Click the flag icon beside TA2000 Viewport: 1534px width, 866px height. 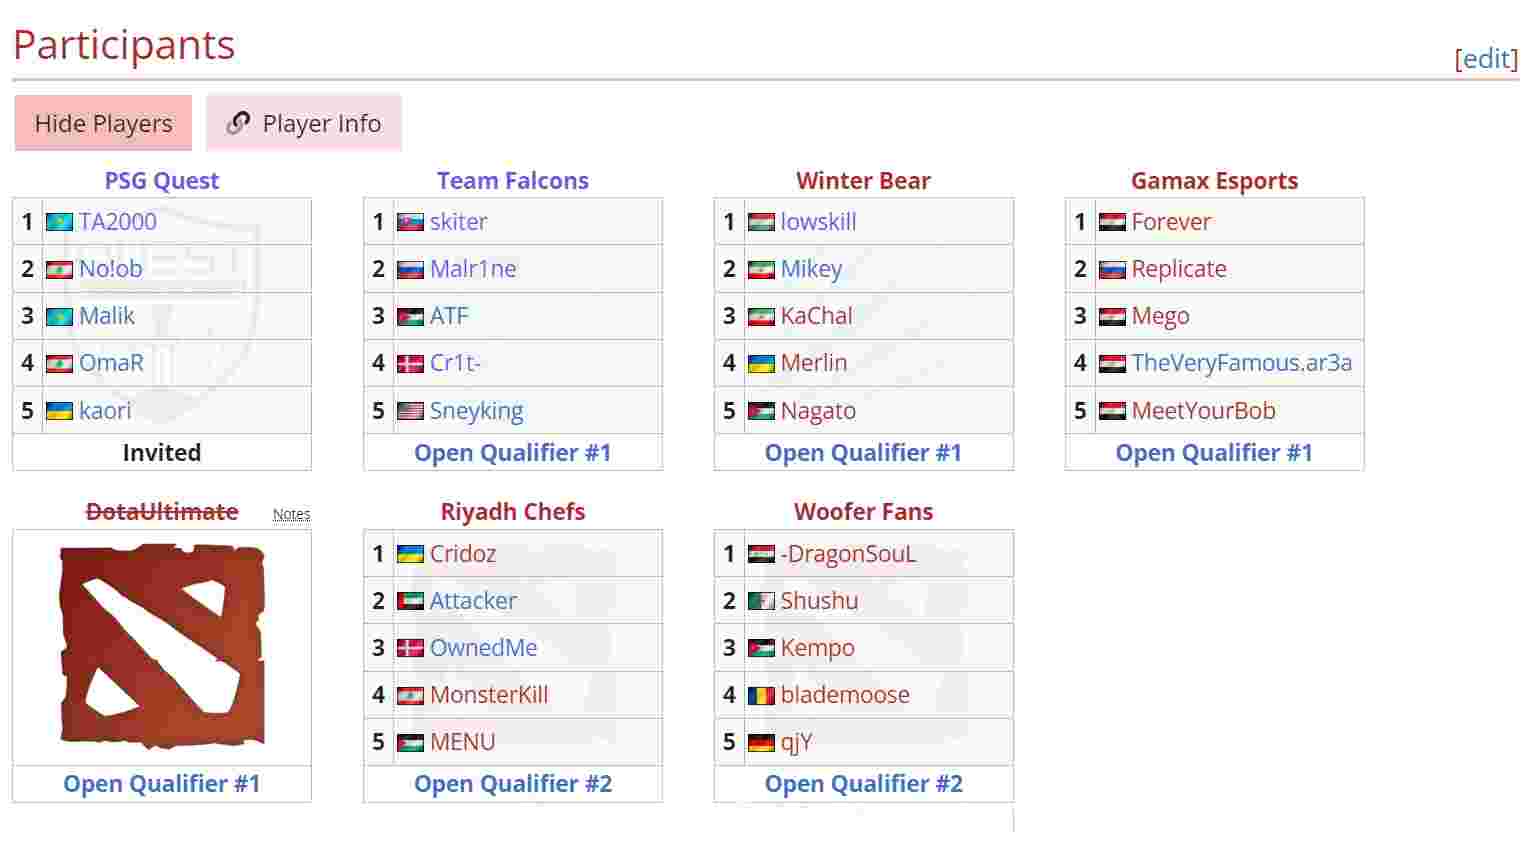click(x=59, y=222)
